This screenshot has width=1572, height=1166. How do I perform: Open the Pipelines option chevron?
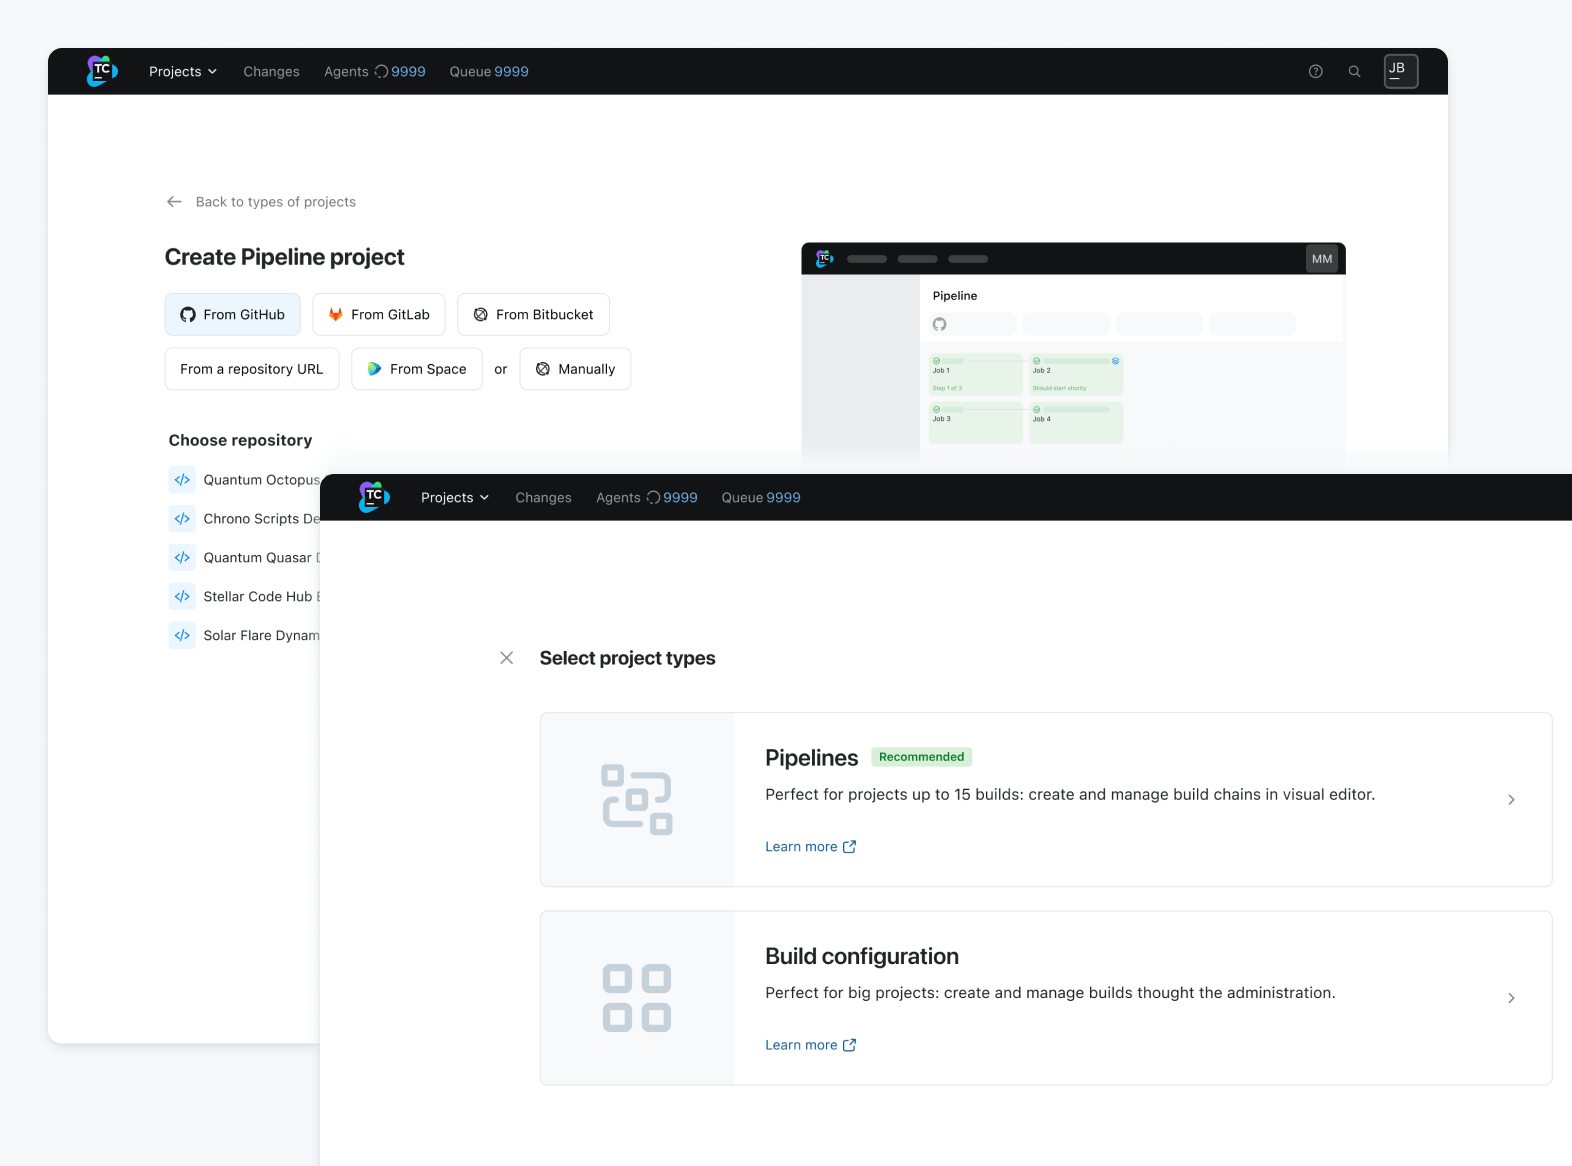coord(1511,800)
